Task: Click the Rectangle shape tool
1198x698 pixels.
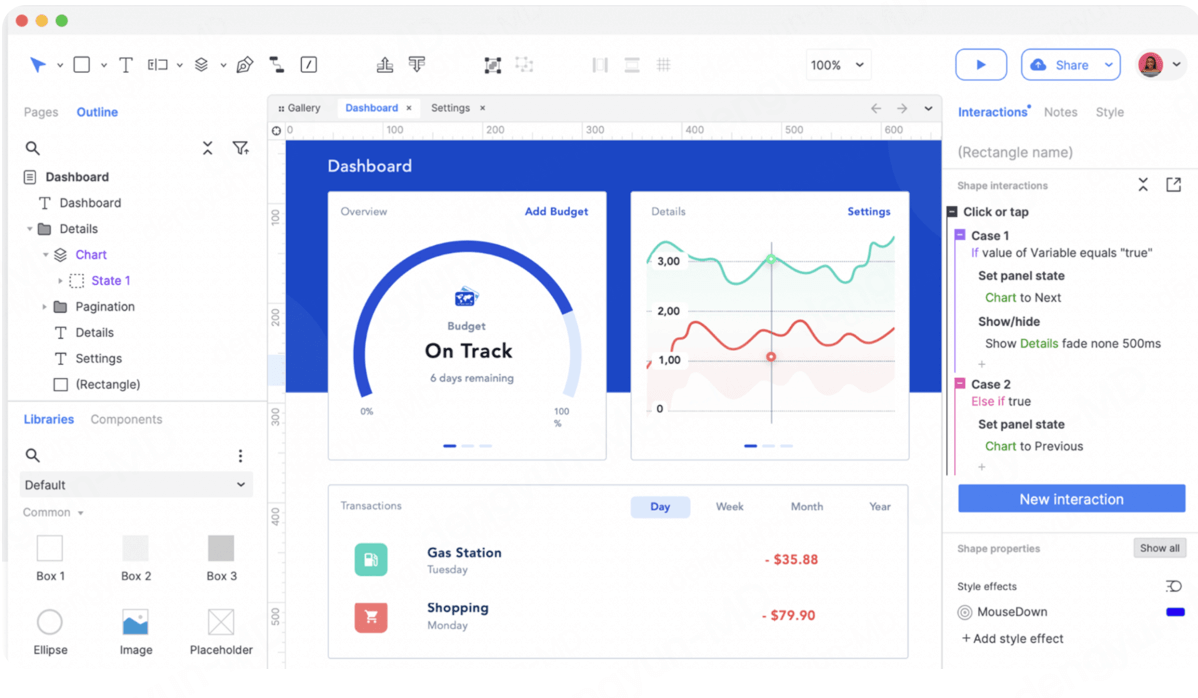Action: pyautogui.click(x=82, y=65)
